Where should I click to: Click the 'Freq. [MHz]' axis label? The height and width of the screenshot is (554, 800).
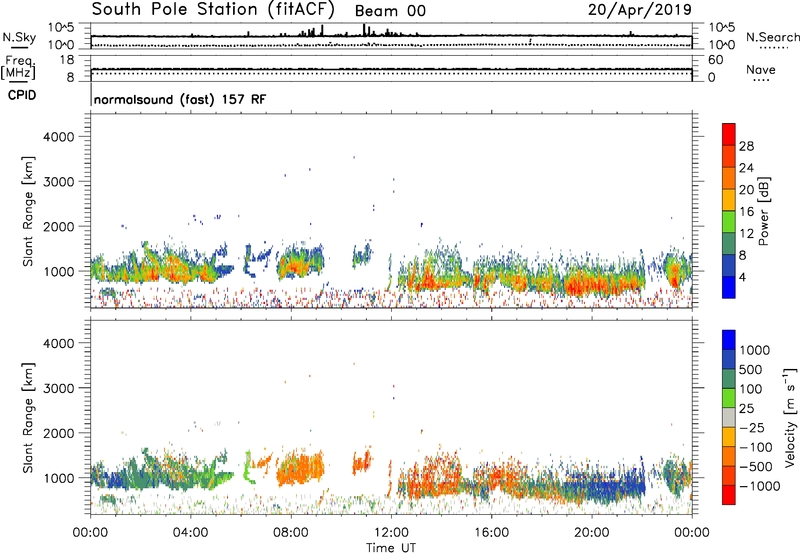(x=19, y=68)
